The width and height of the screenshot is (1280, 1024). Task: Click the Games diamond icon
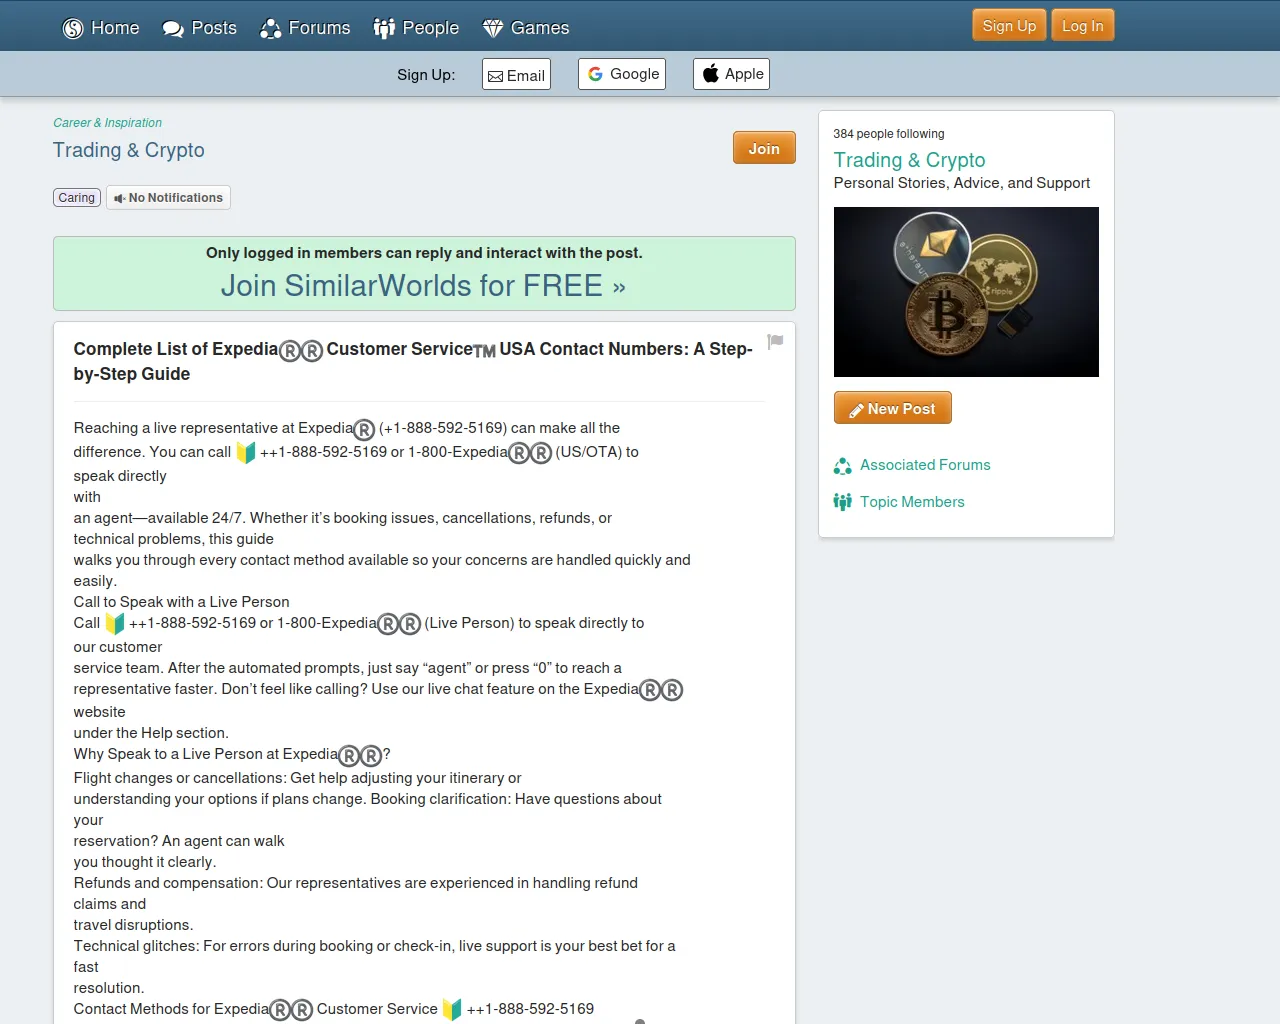(493, 29)
